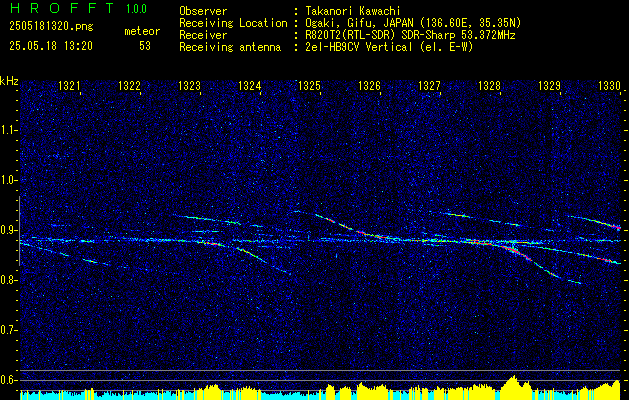Click the 0.6 kHz frequency label
This screenshot has width=629, height=400.
tap(7, 380)
